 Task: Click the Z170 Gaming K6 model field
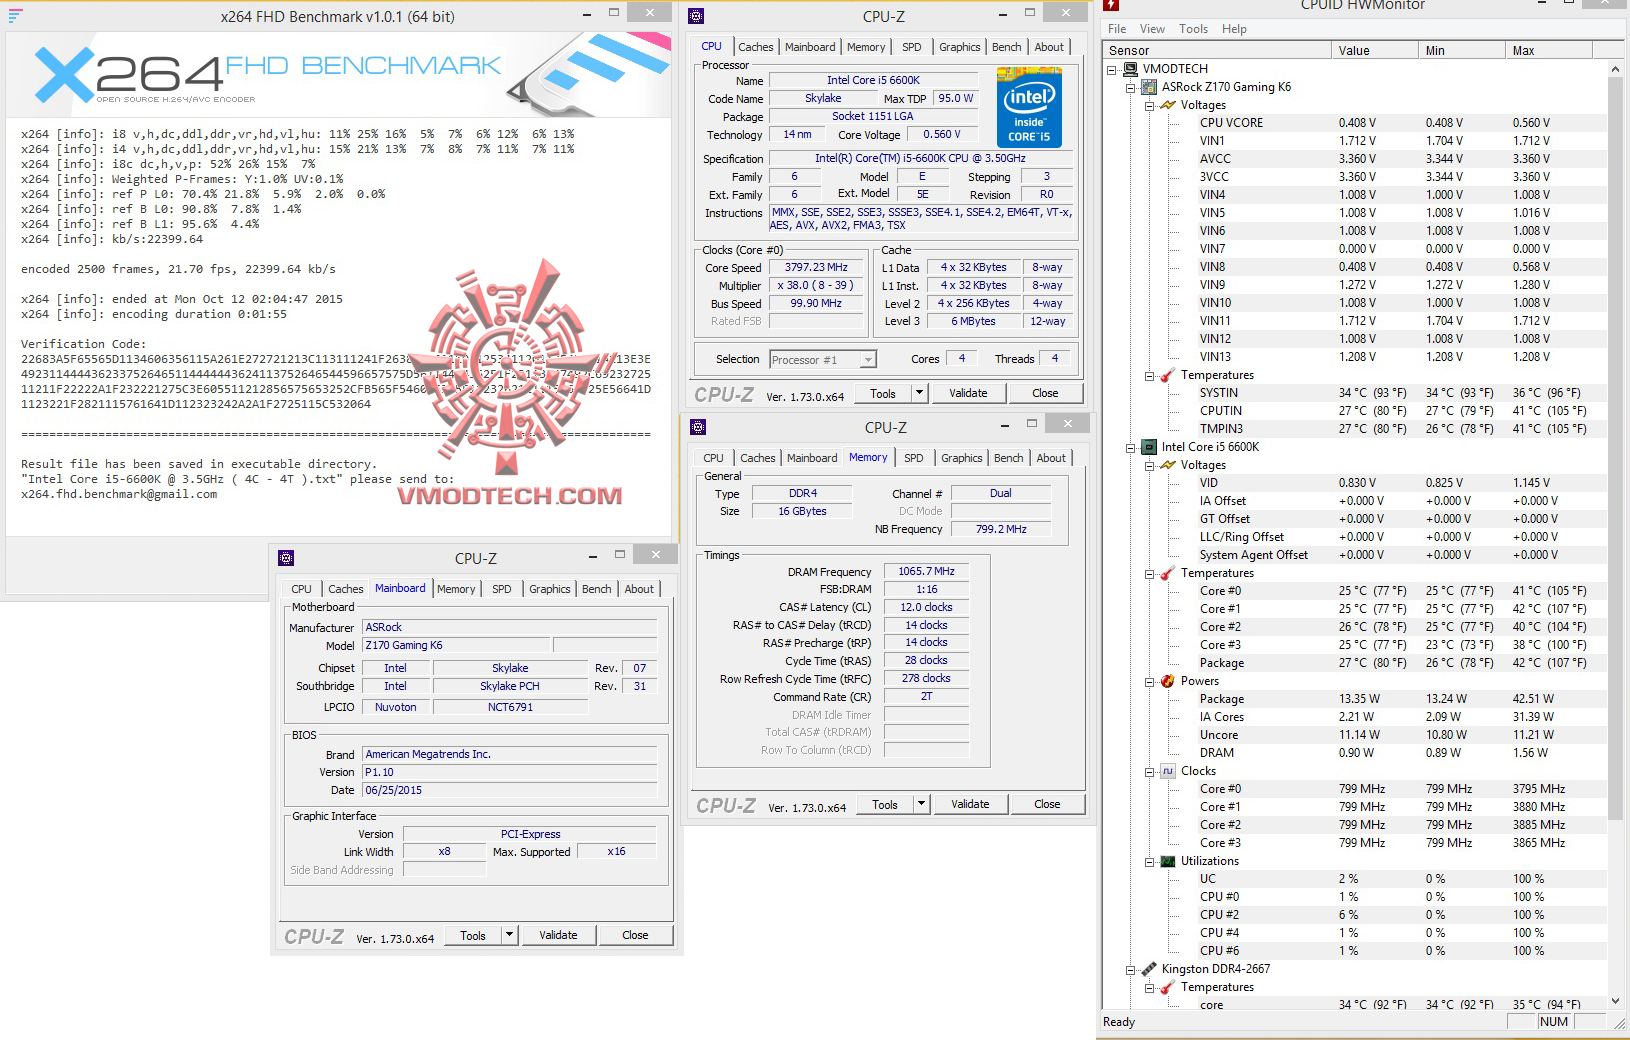[x=456, y=646]
